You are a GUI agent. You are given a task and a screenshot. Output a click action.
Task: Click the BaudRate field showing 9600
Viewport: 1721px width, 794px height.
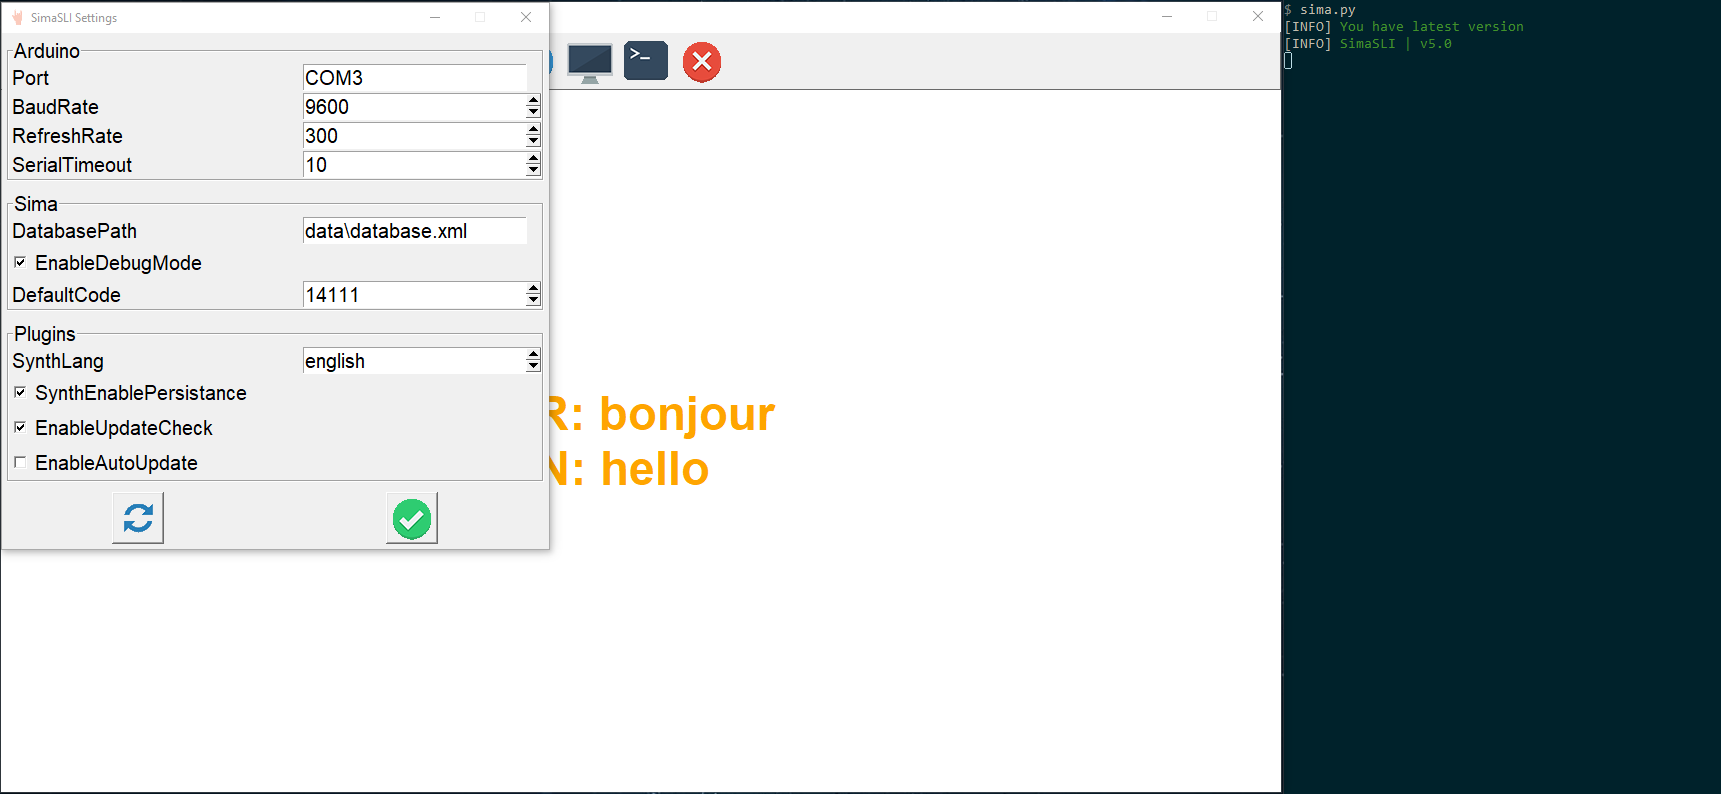coord(415,107)
